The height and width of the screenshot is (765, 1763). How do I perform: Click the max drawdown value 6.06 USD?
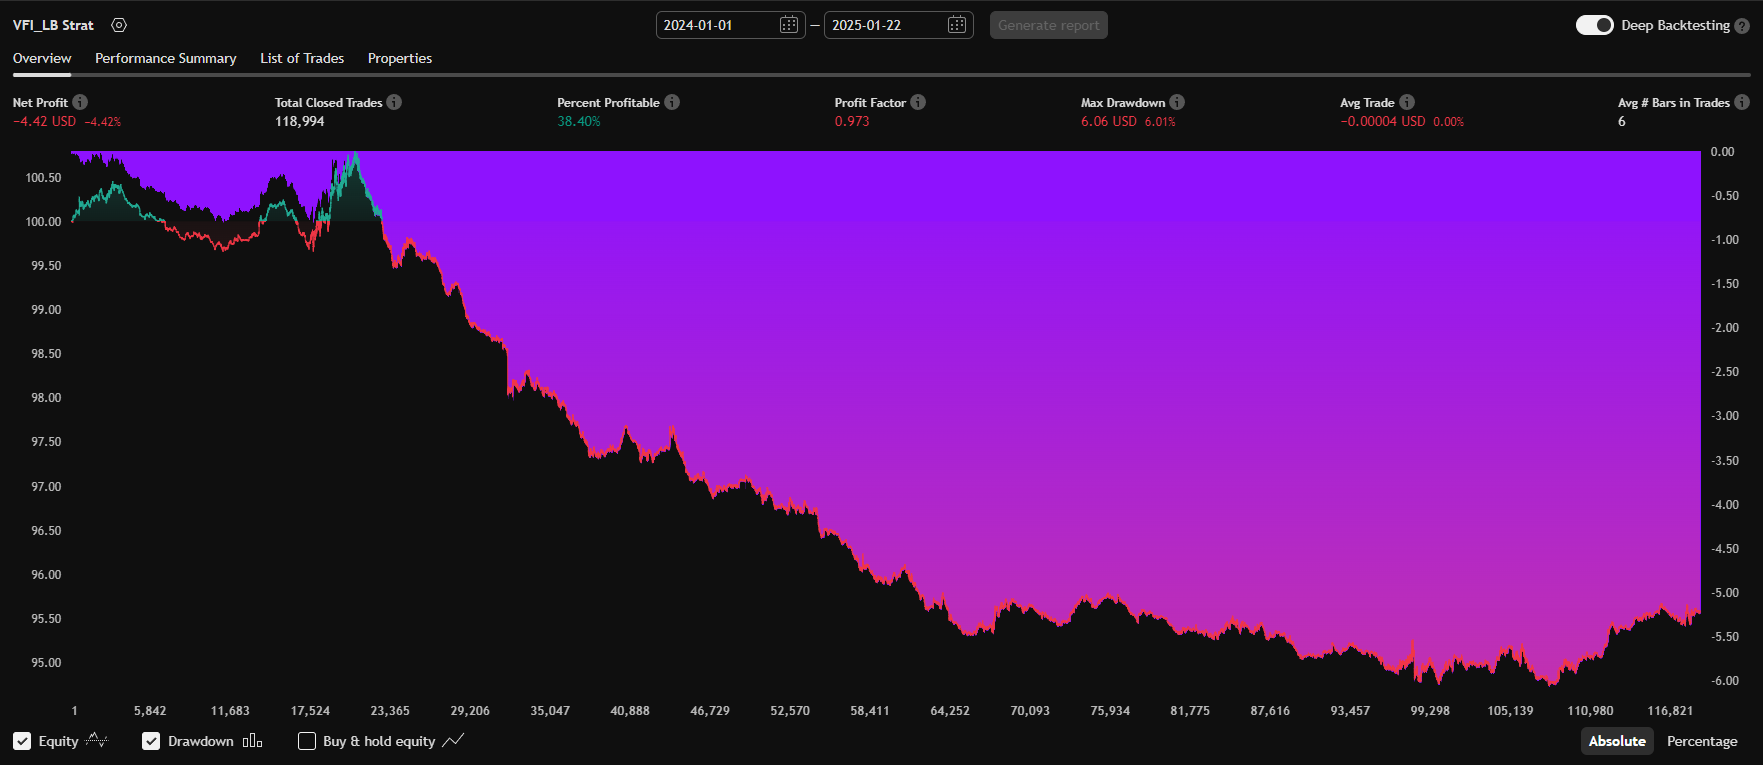tap(1109, 121)
